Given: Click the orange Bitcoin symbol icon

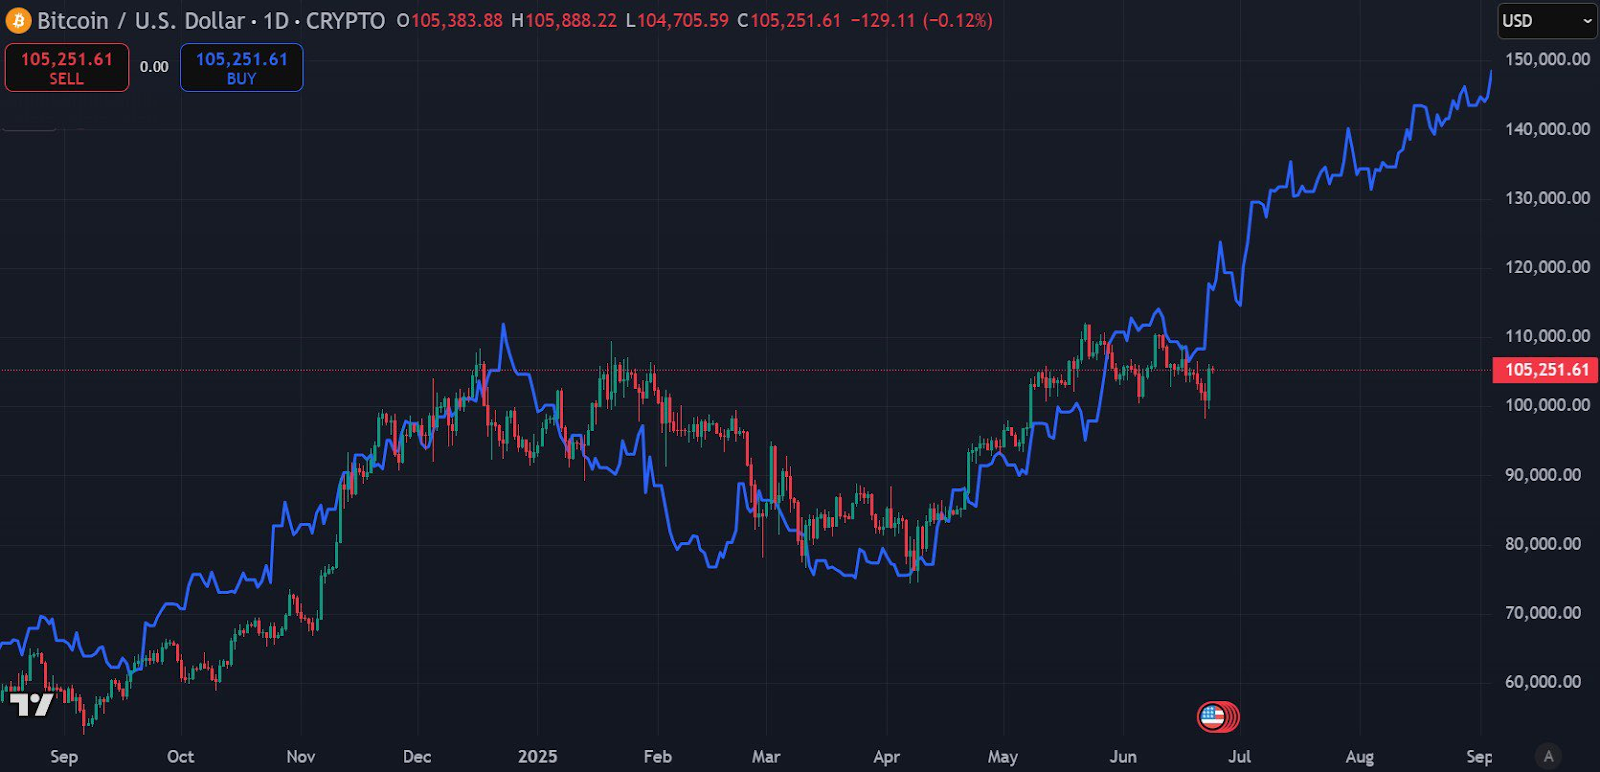Looking at the screenshot, I should [18, 21].
